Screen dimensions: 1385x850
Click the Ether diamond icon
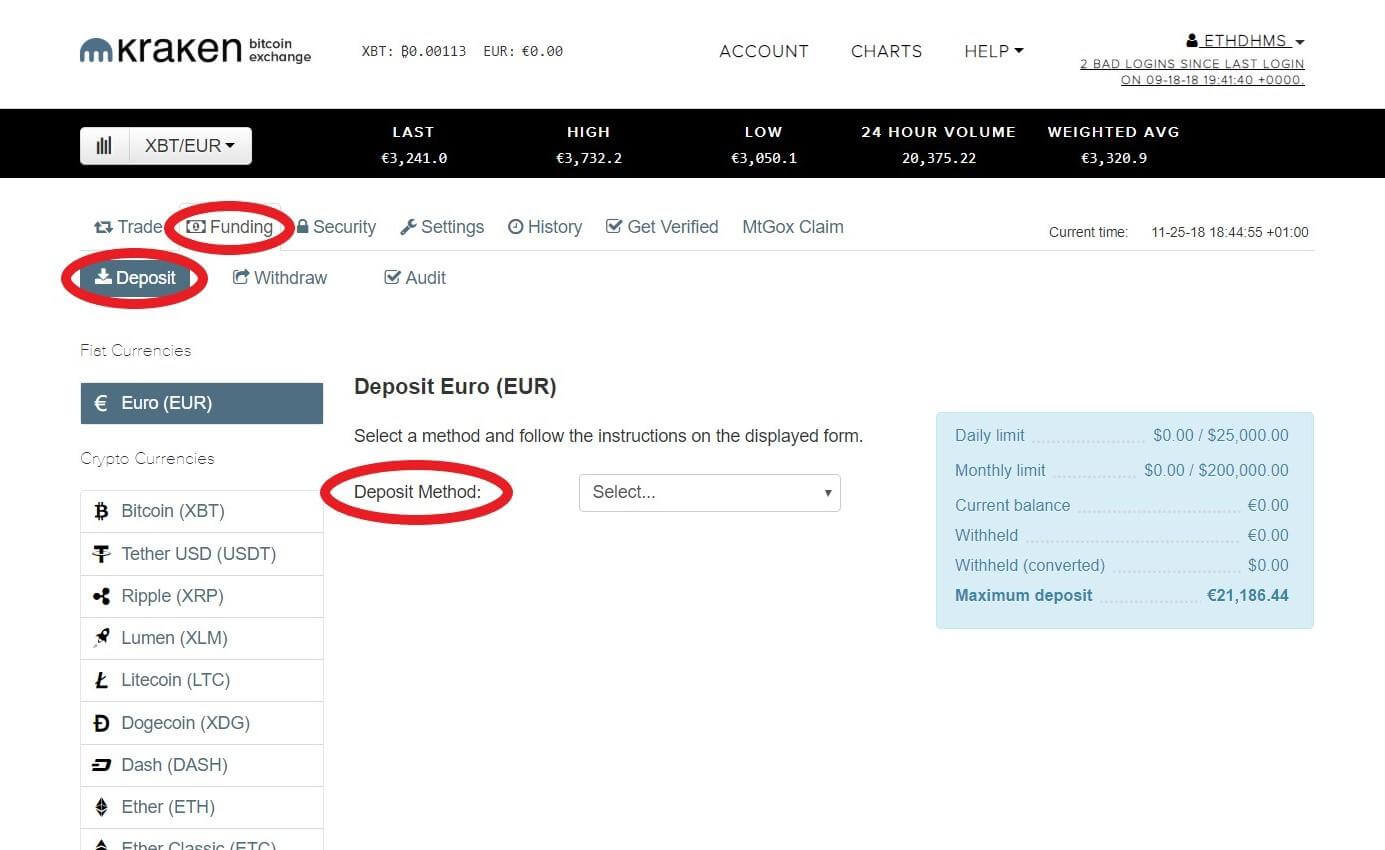click(101, 807)
